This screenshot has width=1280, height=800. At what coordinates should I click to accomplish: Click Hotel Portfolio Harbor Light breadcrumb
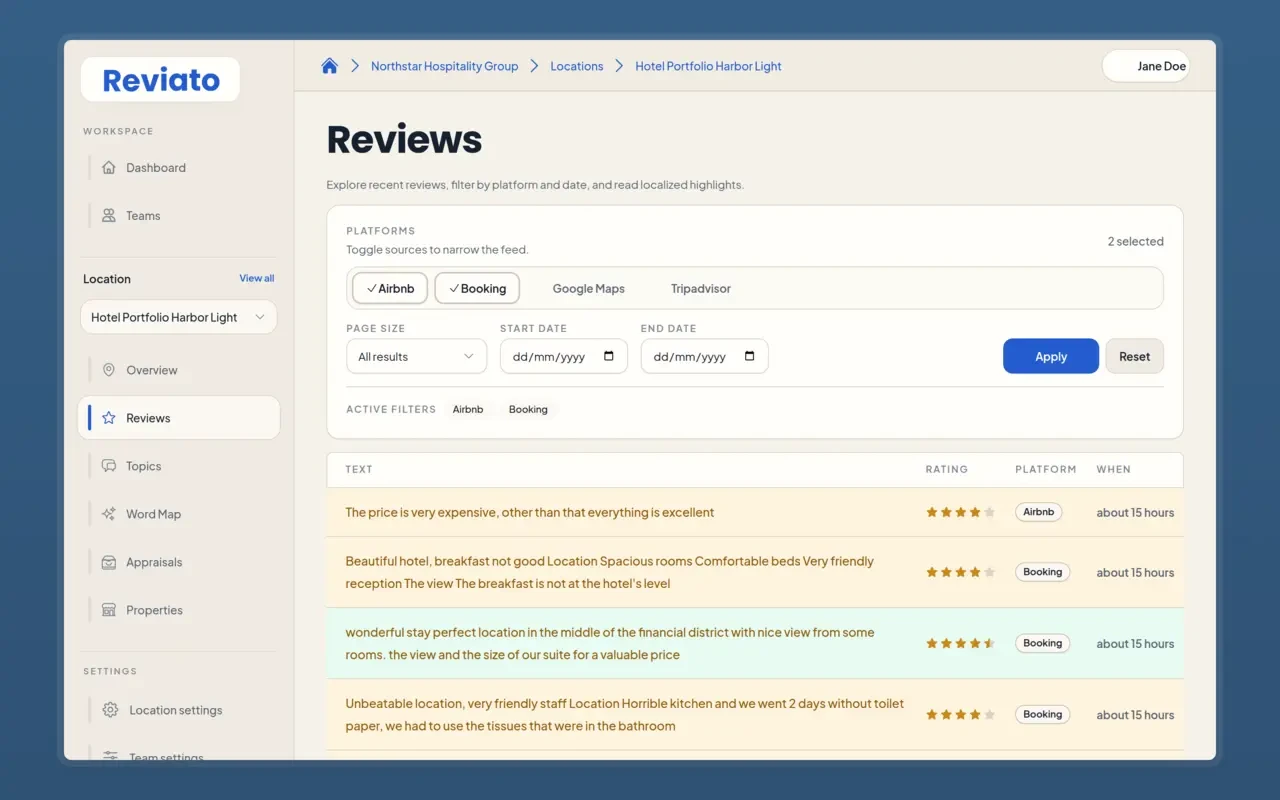708,66
